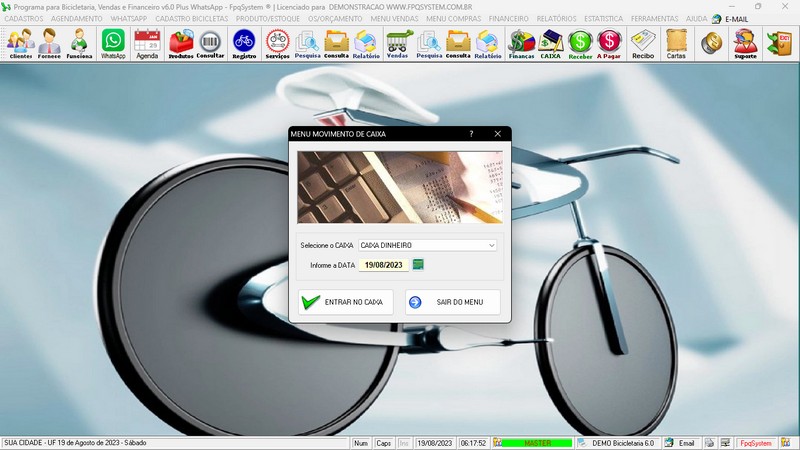Click the dialog help question mark

(471, 134)
